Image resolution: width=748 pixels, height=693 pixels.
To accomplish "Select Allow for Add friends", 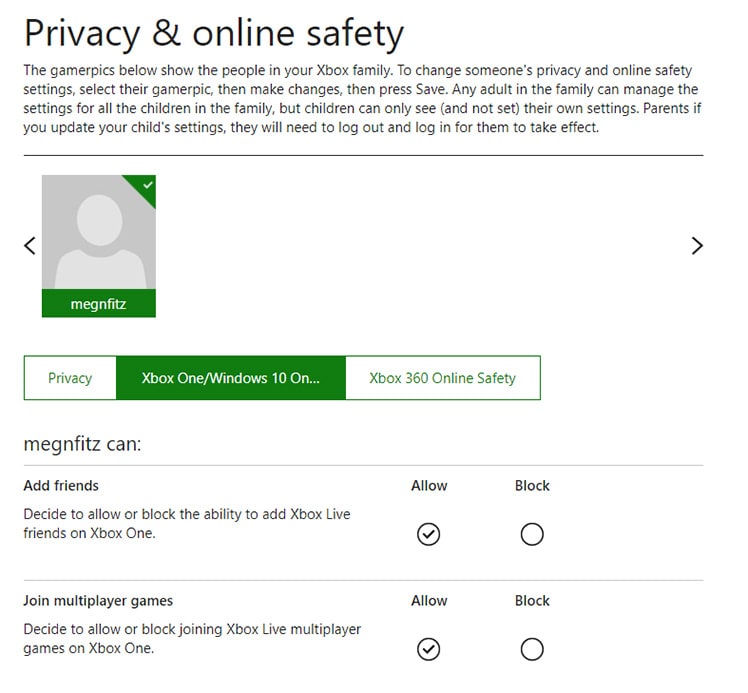I will tap(428, 535).
